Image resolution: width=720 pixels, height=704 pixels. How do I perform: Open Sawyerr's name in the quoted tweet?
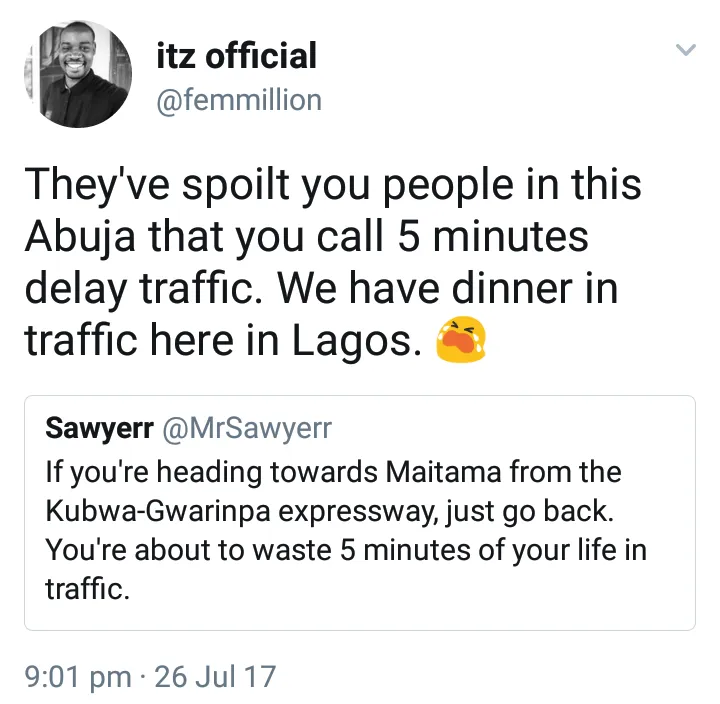coord(99,428)
